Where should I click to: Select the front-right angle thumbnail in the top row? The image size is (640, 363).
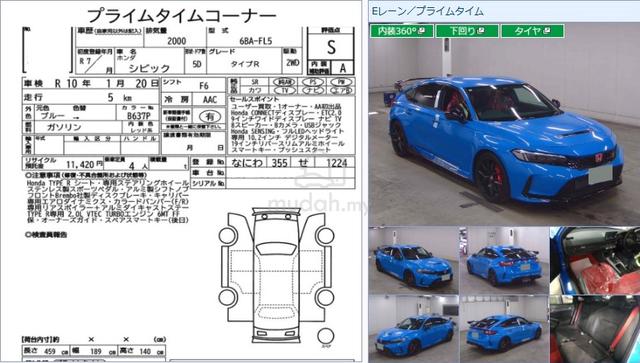[x=413, y=260]
